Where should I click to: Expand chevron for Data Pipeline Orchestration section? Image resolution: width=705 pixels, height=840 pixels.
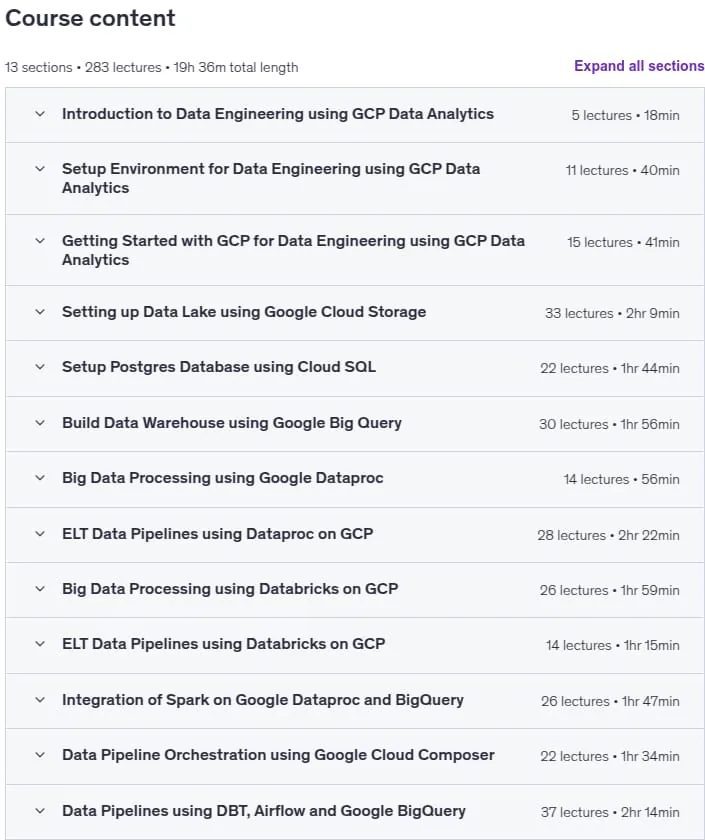coord(40,755)
